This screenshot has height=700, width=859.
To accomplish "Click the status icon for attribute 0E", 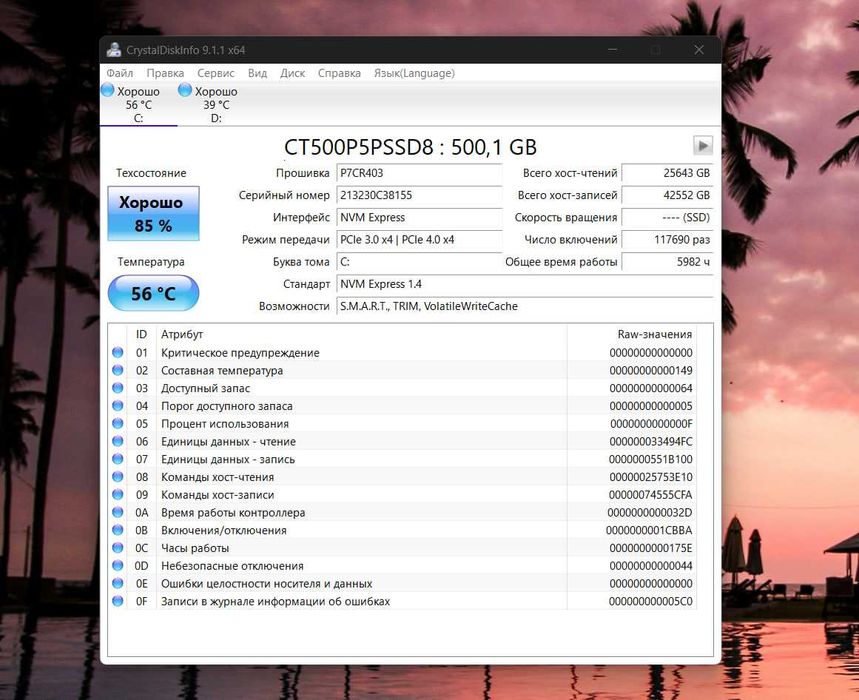I will click(x=118, y=583).
